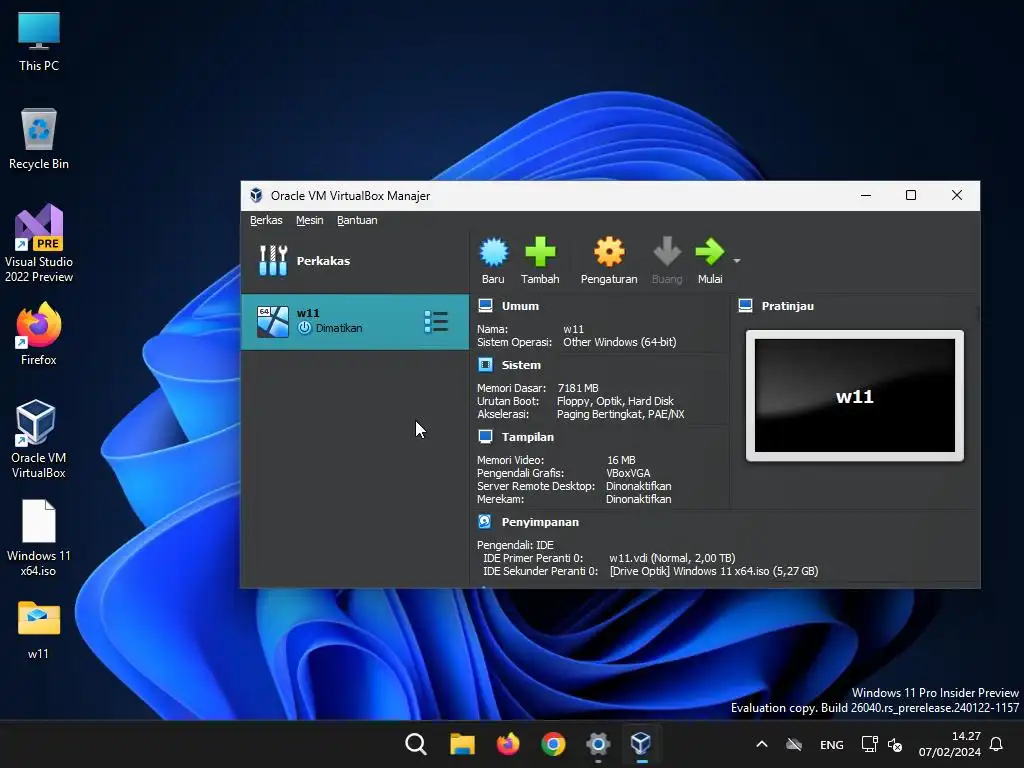This screenshot has width=1024, height=768.
Task: Select Oracle VM VirtualBox desktop shortcut
Action: 39,440
